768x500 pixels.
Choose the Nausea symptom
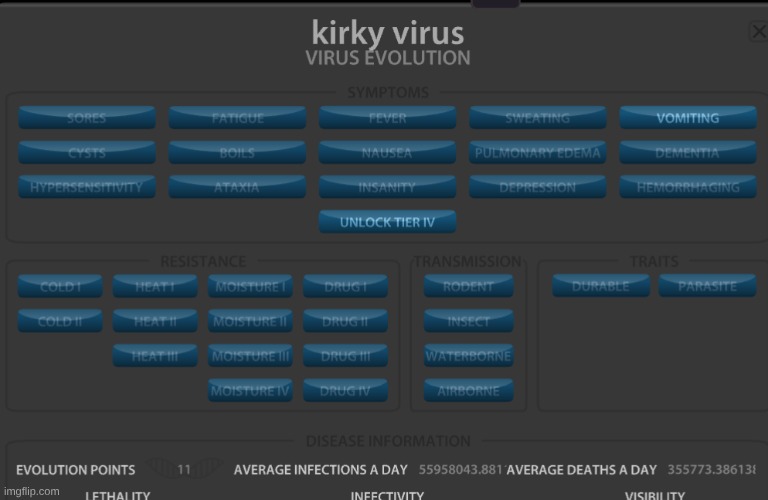click(x=387, y=152)
